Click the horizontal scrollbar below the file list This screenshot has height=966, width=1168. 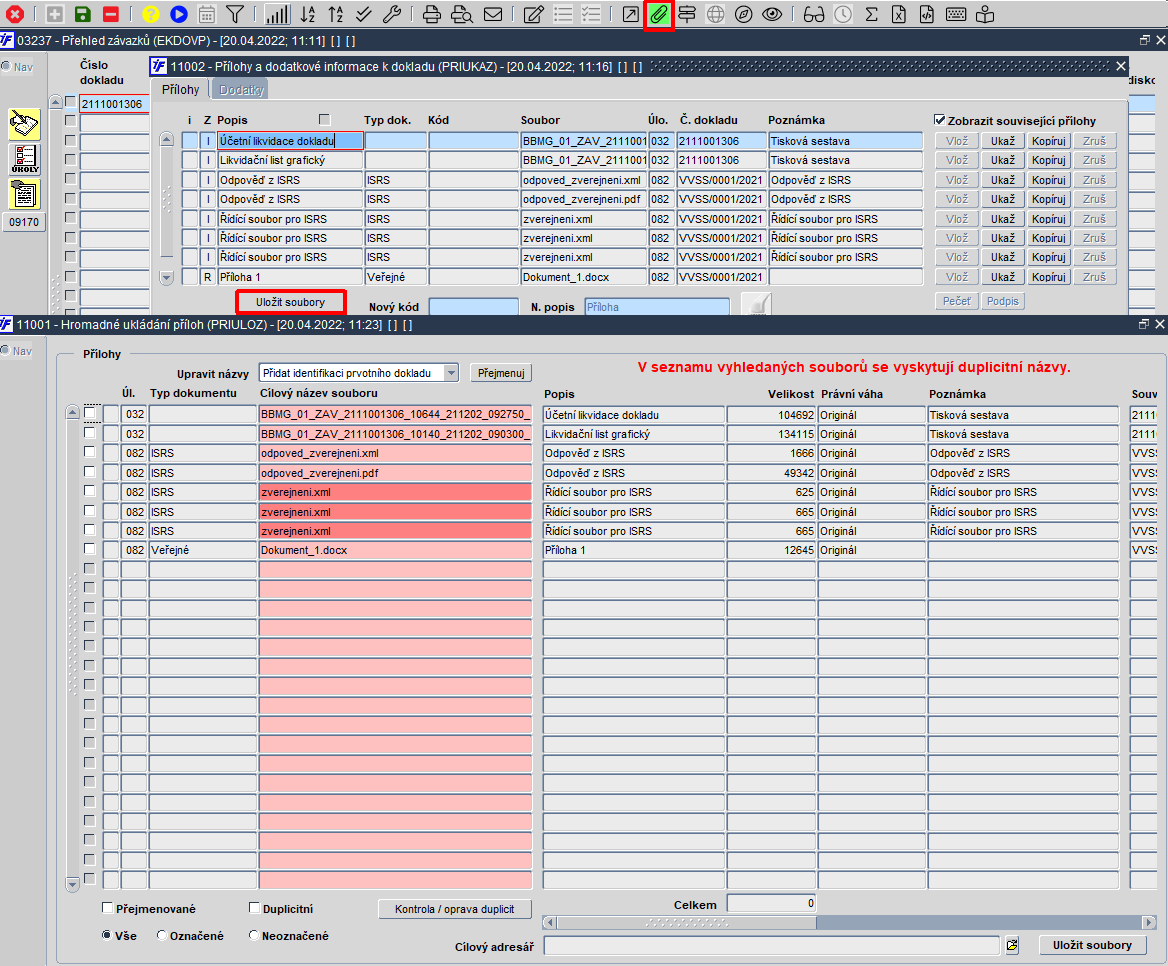[x=849, y=923]
